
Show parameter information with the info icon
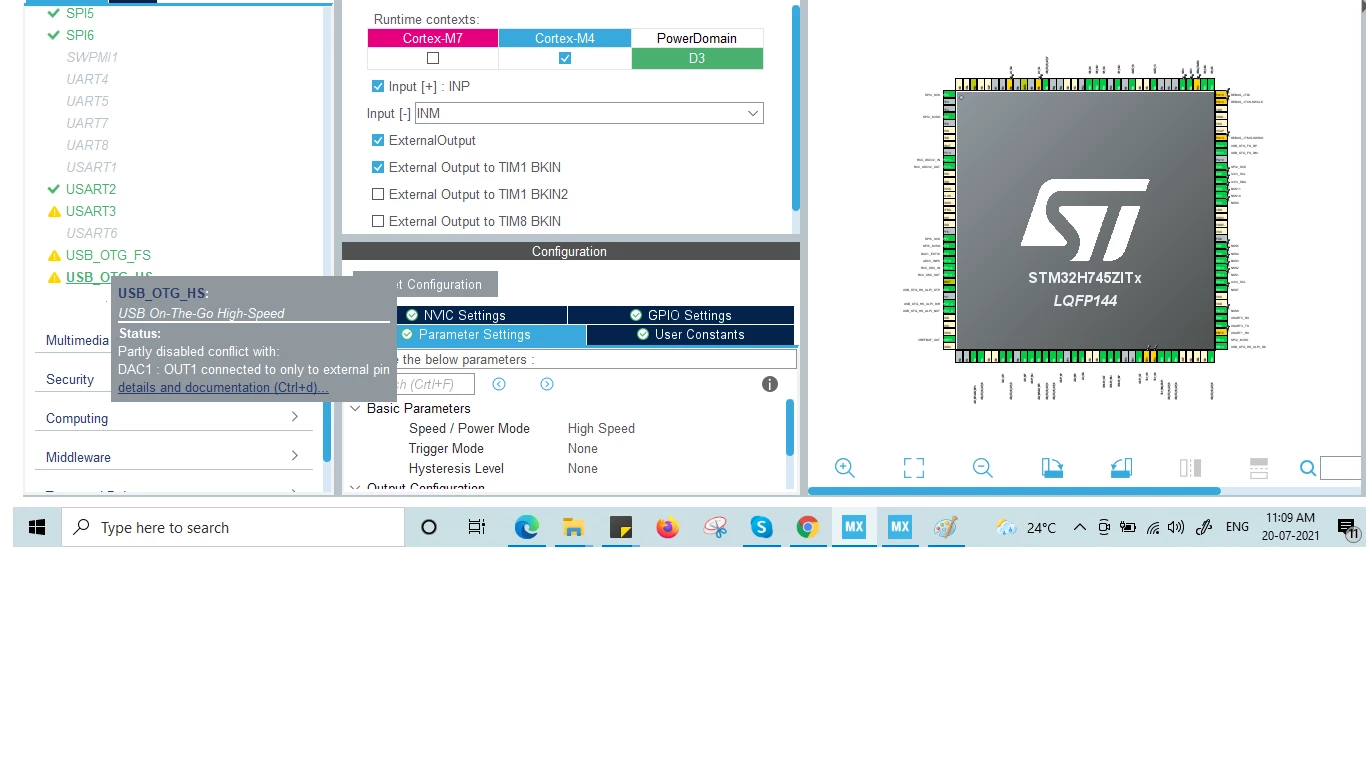point(770,384)
